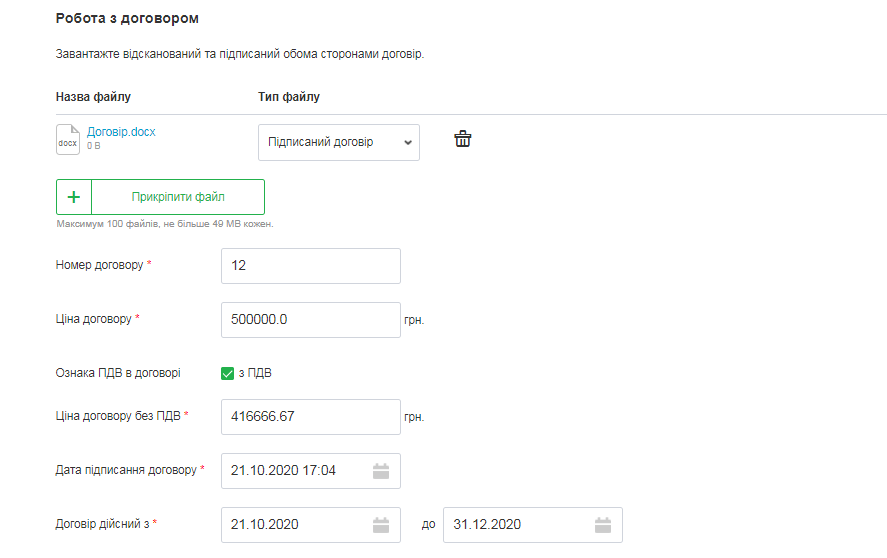The height and width of the screenshot is (558, 887).
Task: Click the Тип файлу column header
Action: click(x=289, y=97)
